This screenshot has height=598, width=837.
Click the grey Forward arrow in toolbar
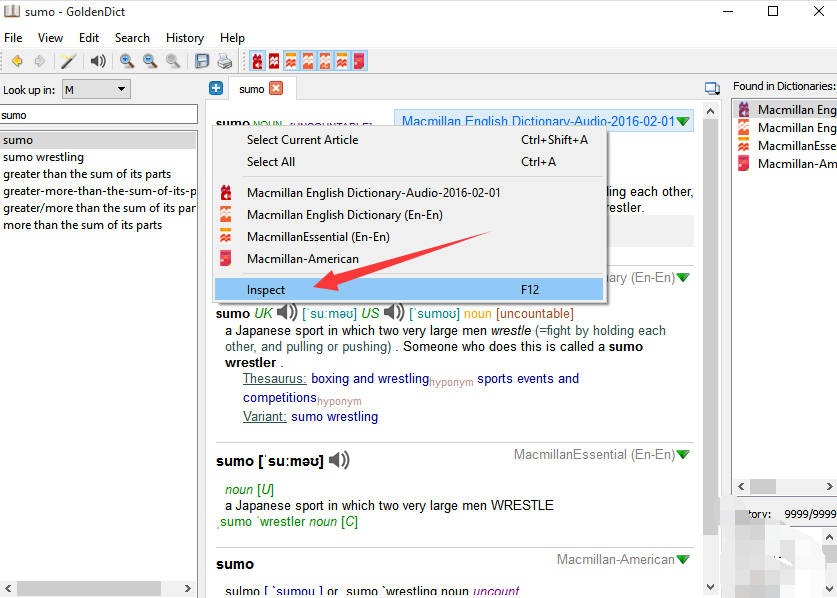40,61
